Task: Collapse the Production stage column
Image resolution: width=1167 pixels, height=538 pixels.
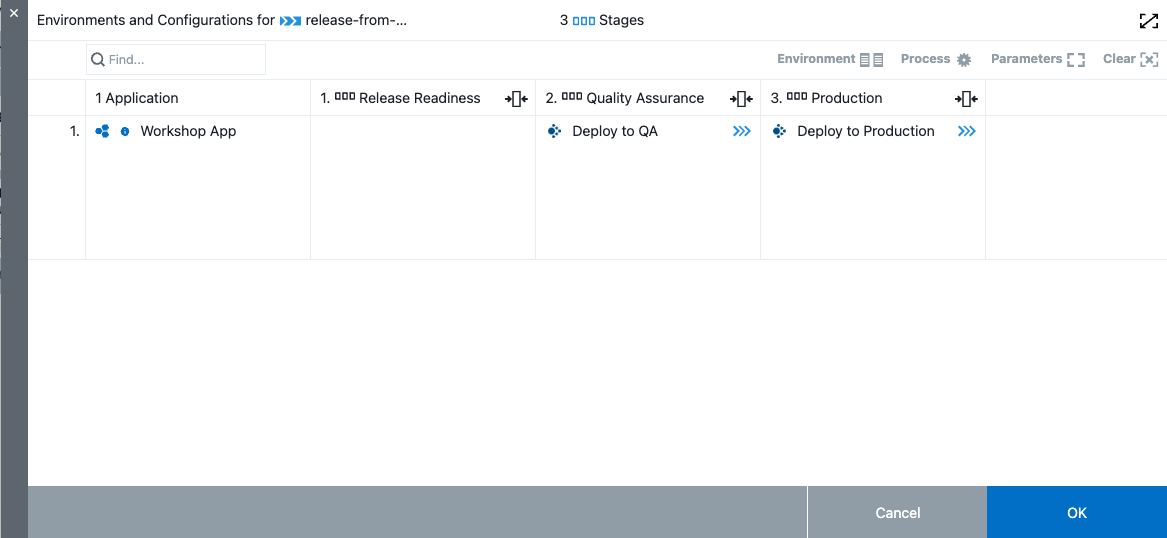Action: click(966, 98)
